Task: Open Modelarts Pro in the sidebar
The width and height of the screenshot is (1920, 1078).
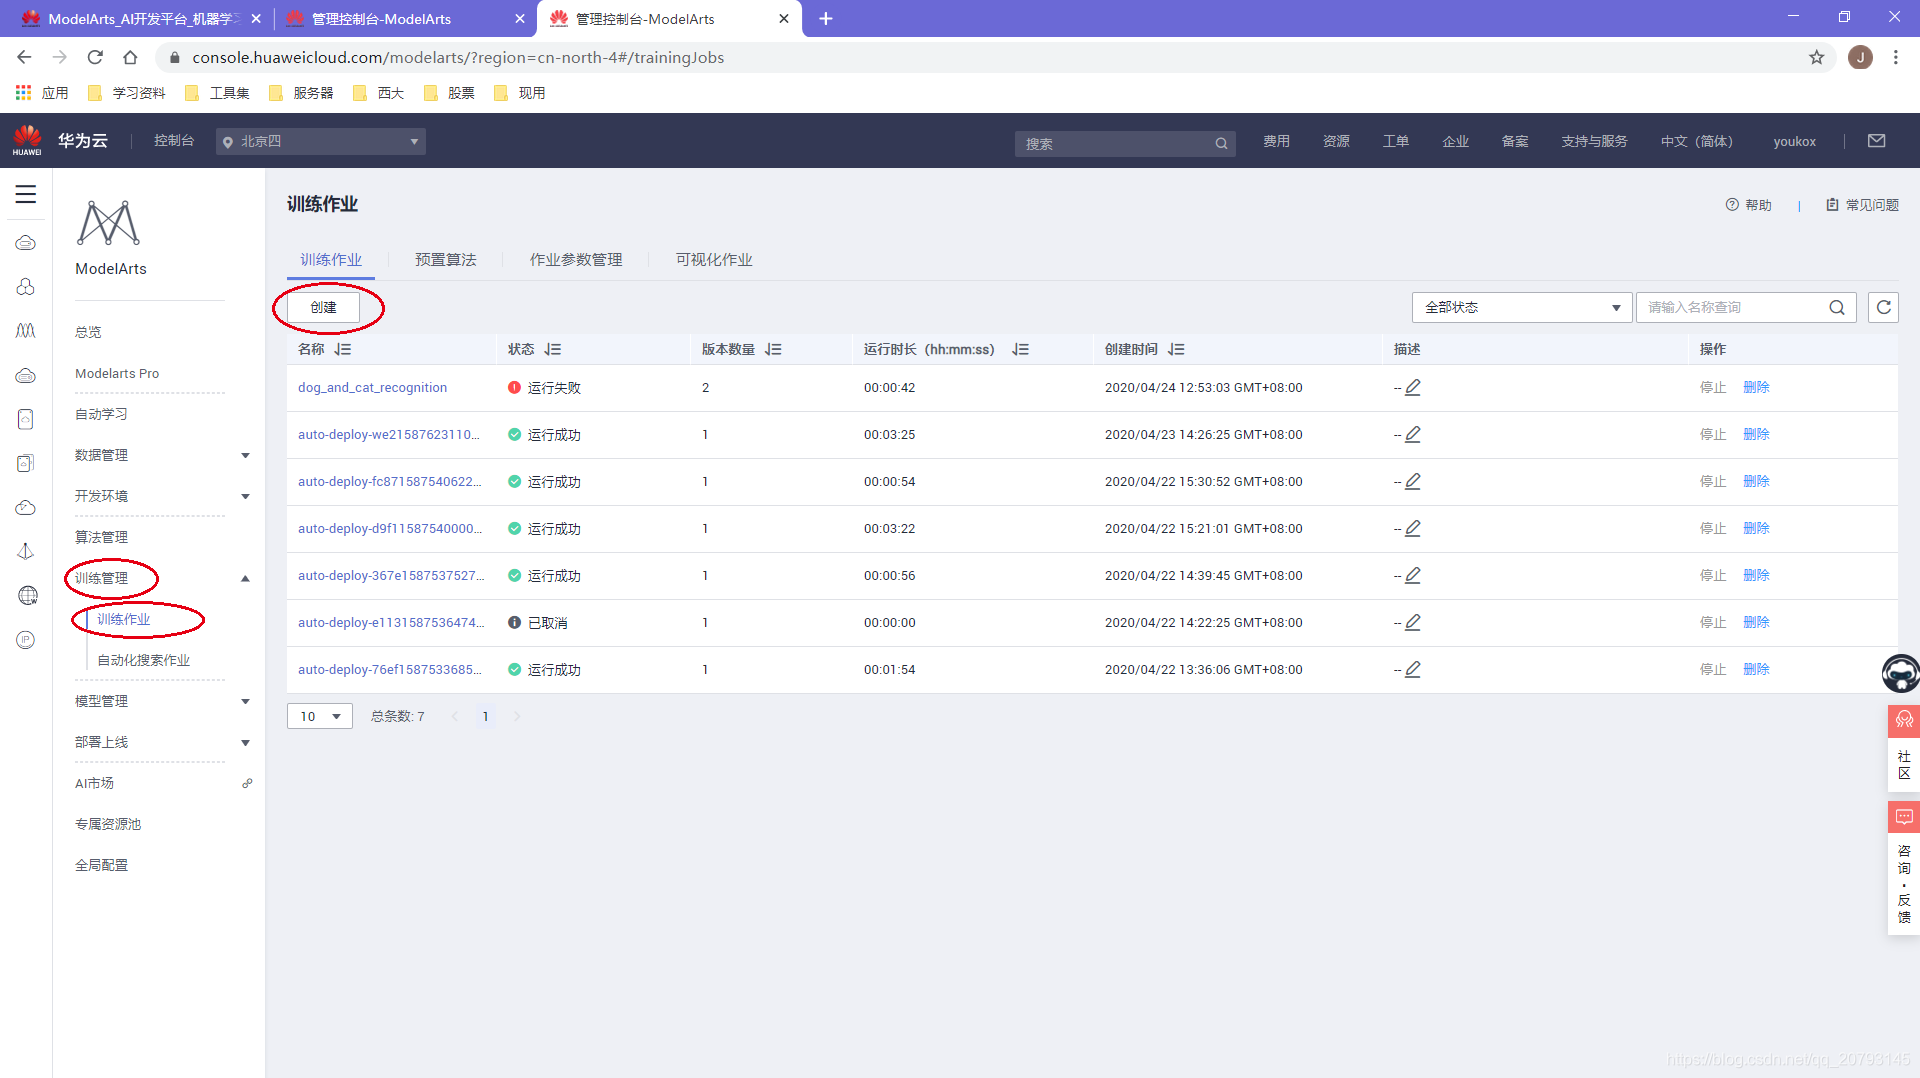Action: point(117,373)
